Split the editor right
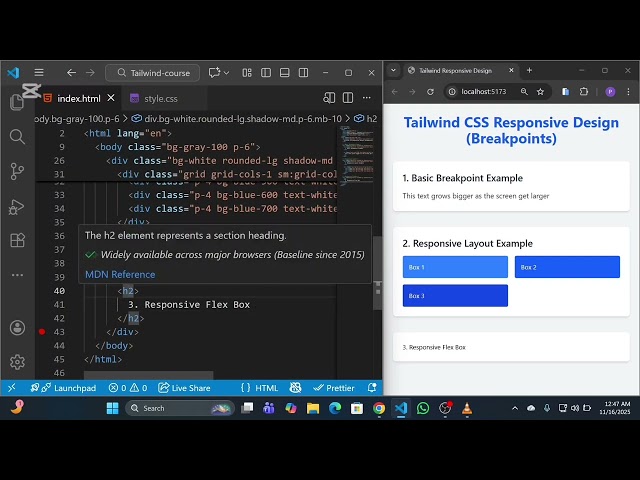 (x=348, y=98)
